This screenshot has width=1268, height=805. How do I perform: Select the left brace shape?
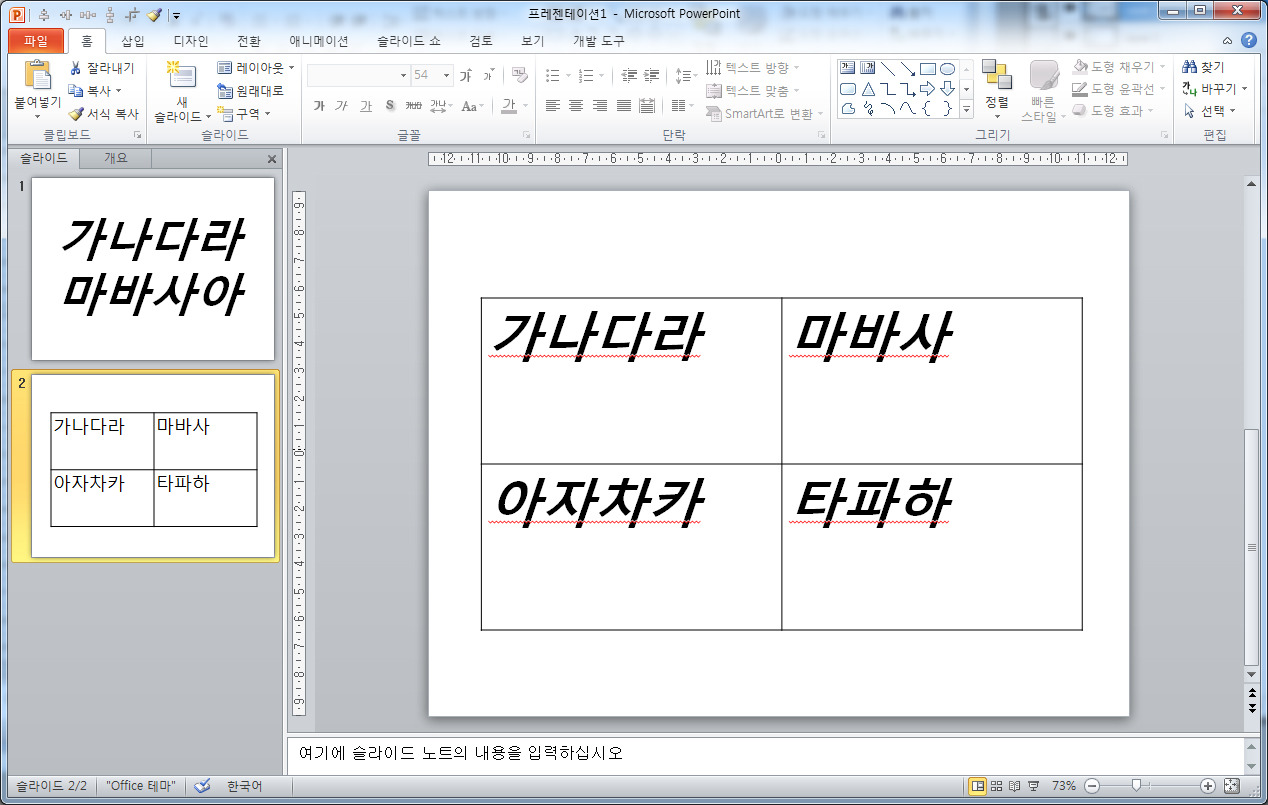tap(927, 109)
